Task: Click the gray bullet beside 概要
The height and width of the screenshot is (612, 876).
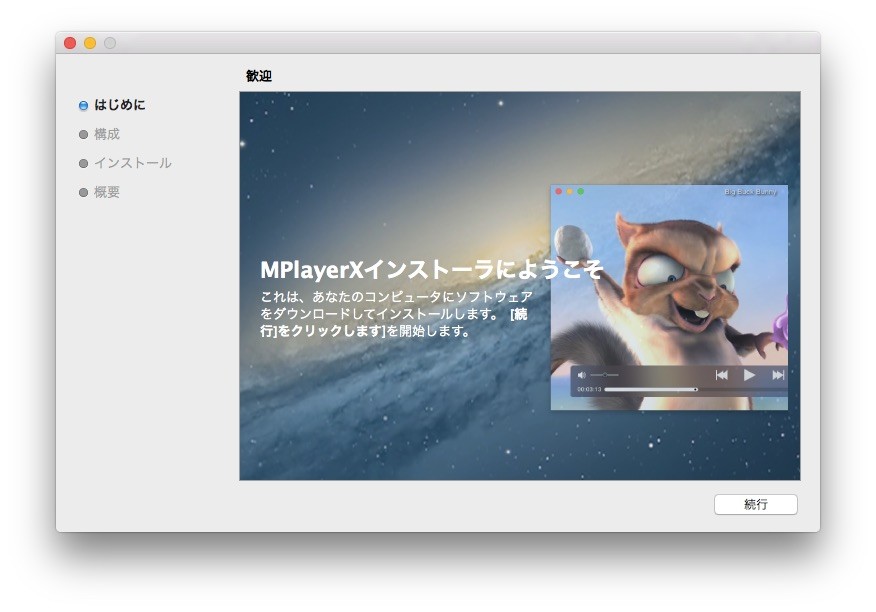Action: [83, 193]
